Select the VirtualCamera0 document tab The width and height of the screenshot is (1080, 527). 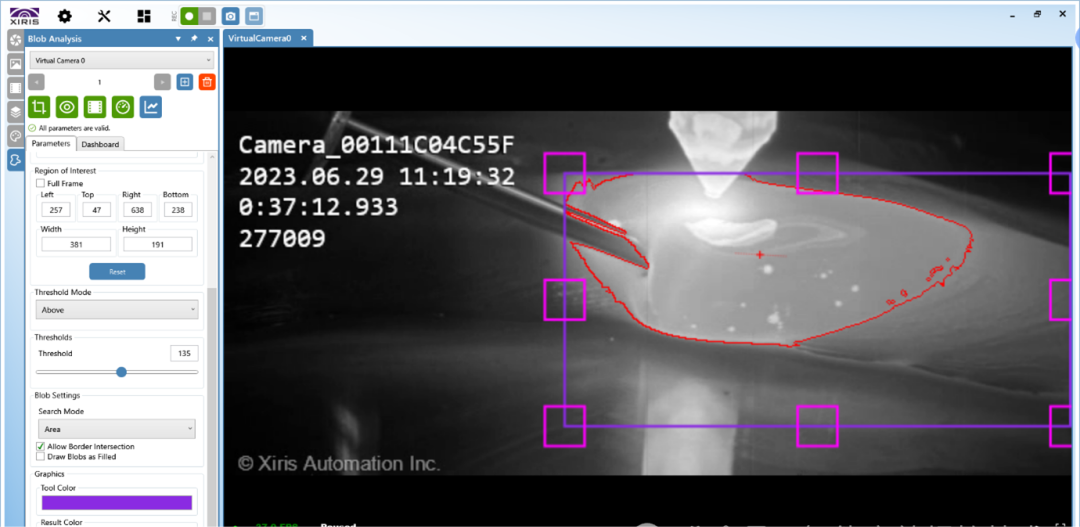click(260, 39)
